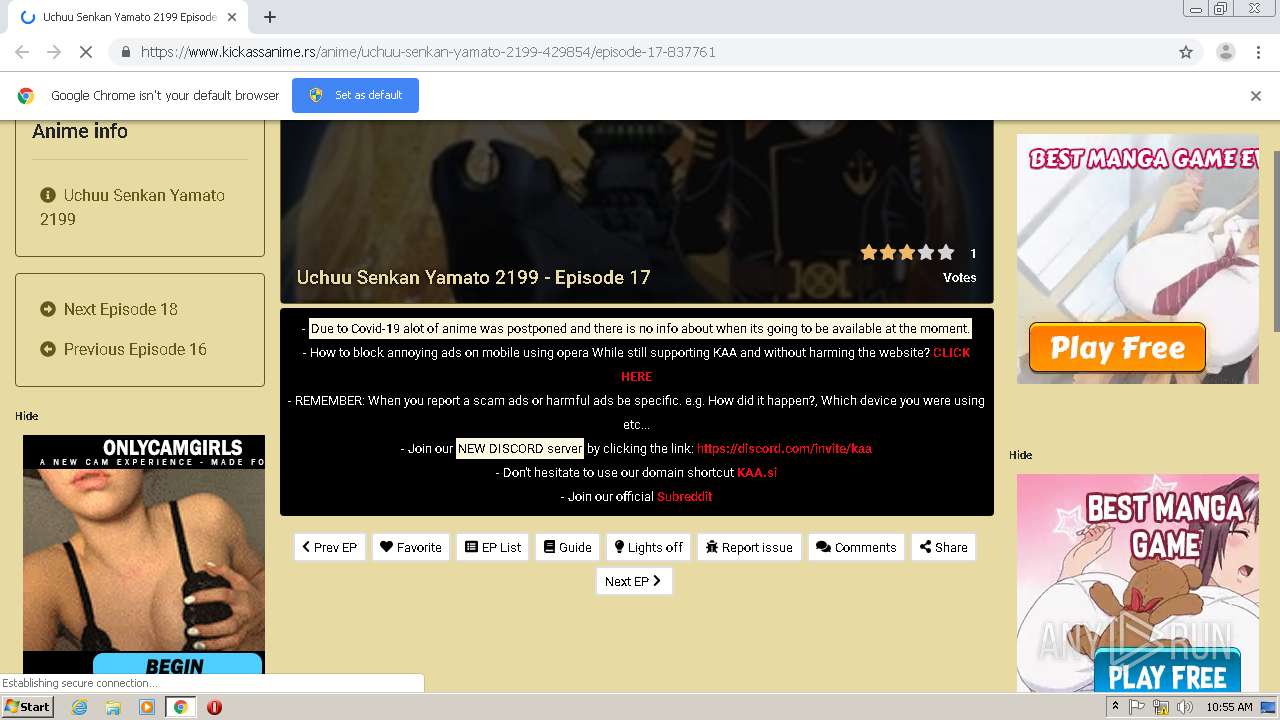
Task: Add episode to Favorite
Action: tap(411, 547)
